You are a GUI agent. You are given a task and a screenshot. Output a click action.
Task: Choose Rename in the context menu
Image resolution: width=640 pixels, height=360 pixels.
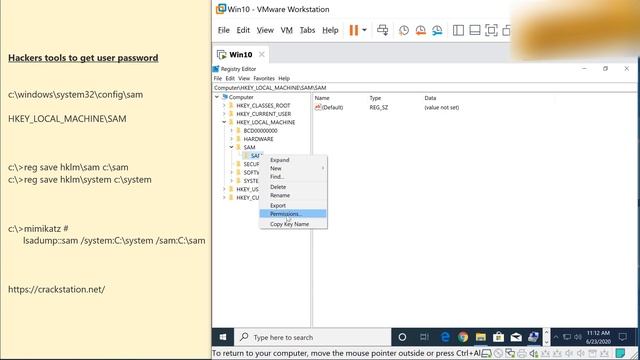click(293, 196)
